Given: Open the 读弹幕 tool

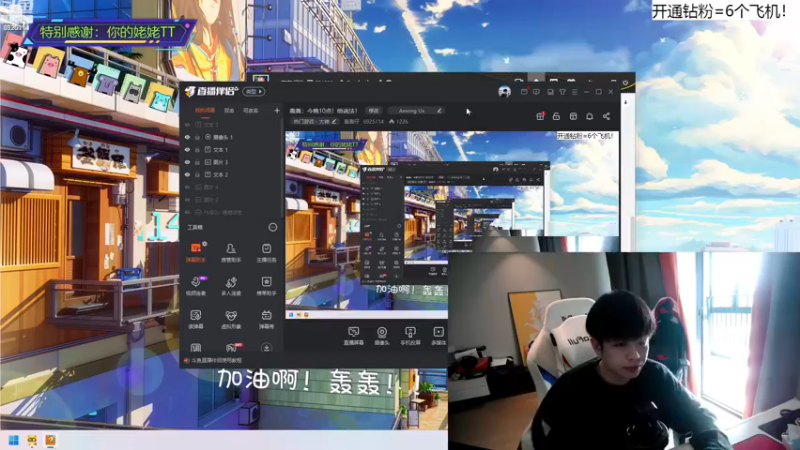Looking at the screenshot, I should (x=195, y=319).
